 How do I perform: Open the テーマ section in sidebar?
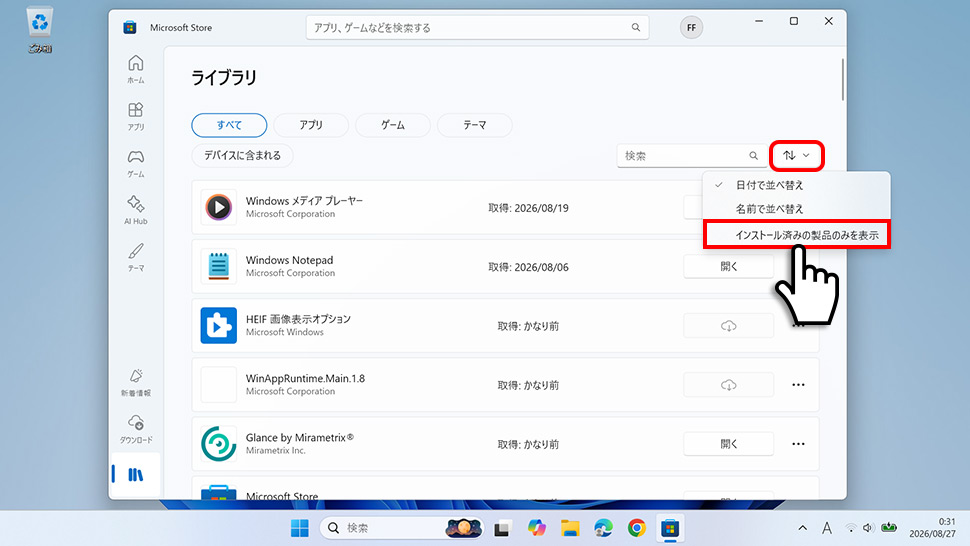(135, 257)
